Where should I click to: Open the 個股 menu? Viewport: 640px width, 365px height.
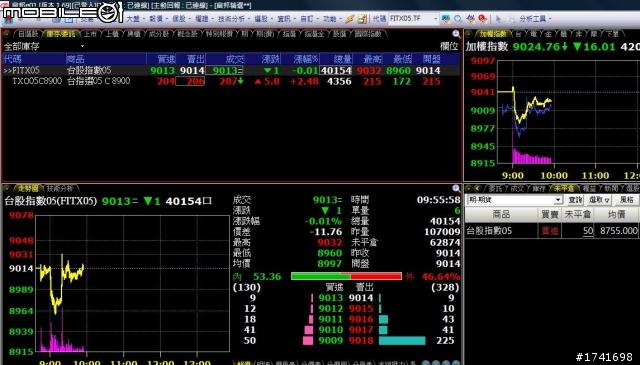(x=181, y=19)
